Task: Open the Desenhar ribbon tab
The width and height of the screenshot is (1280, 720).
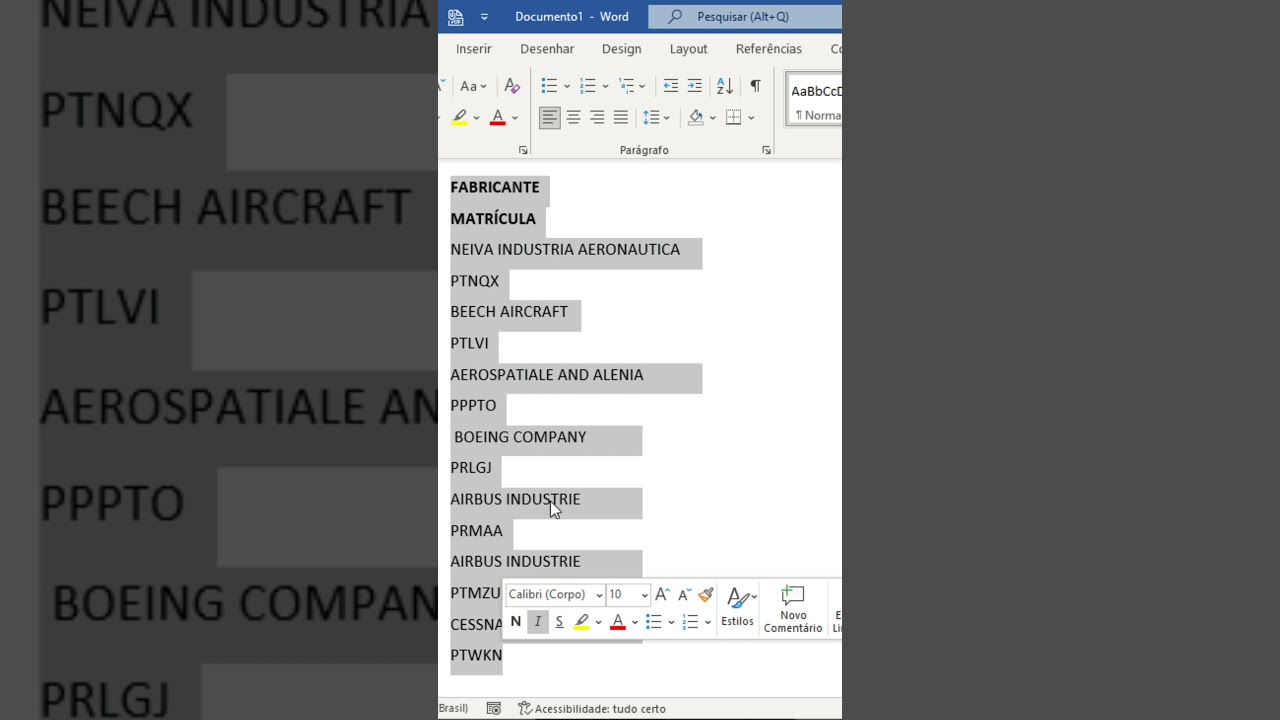Action: point(547,49)
